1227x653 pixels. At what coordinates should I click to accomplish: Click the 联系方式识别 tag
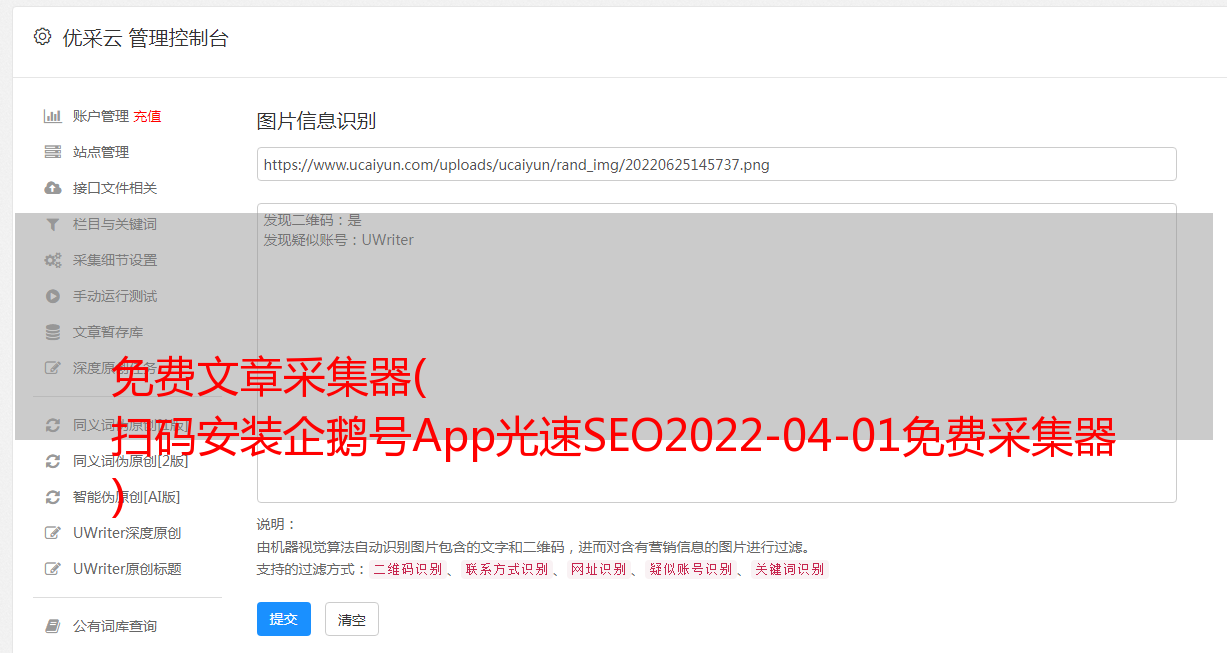click(x=506, y=569)
